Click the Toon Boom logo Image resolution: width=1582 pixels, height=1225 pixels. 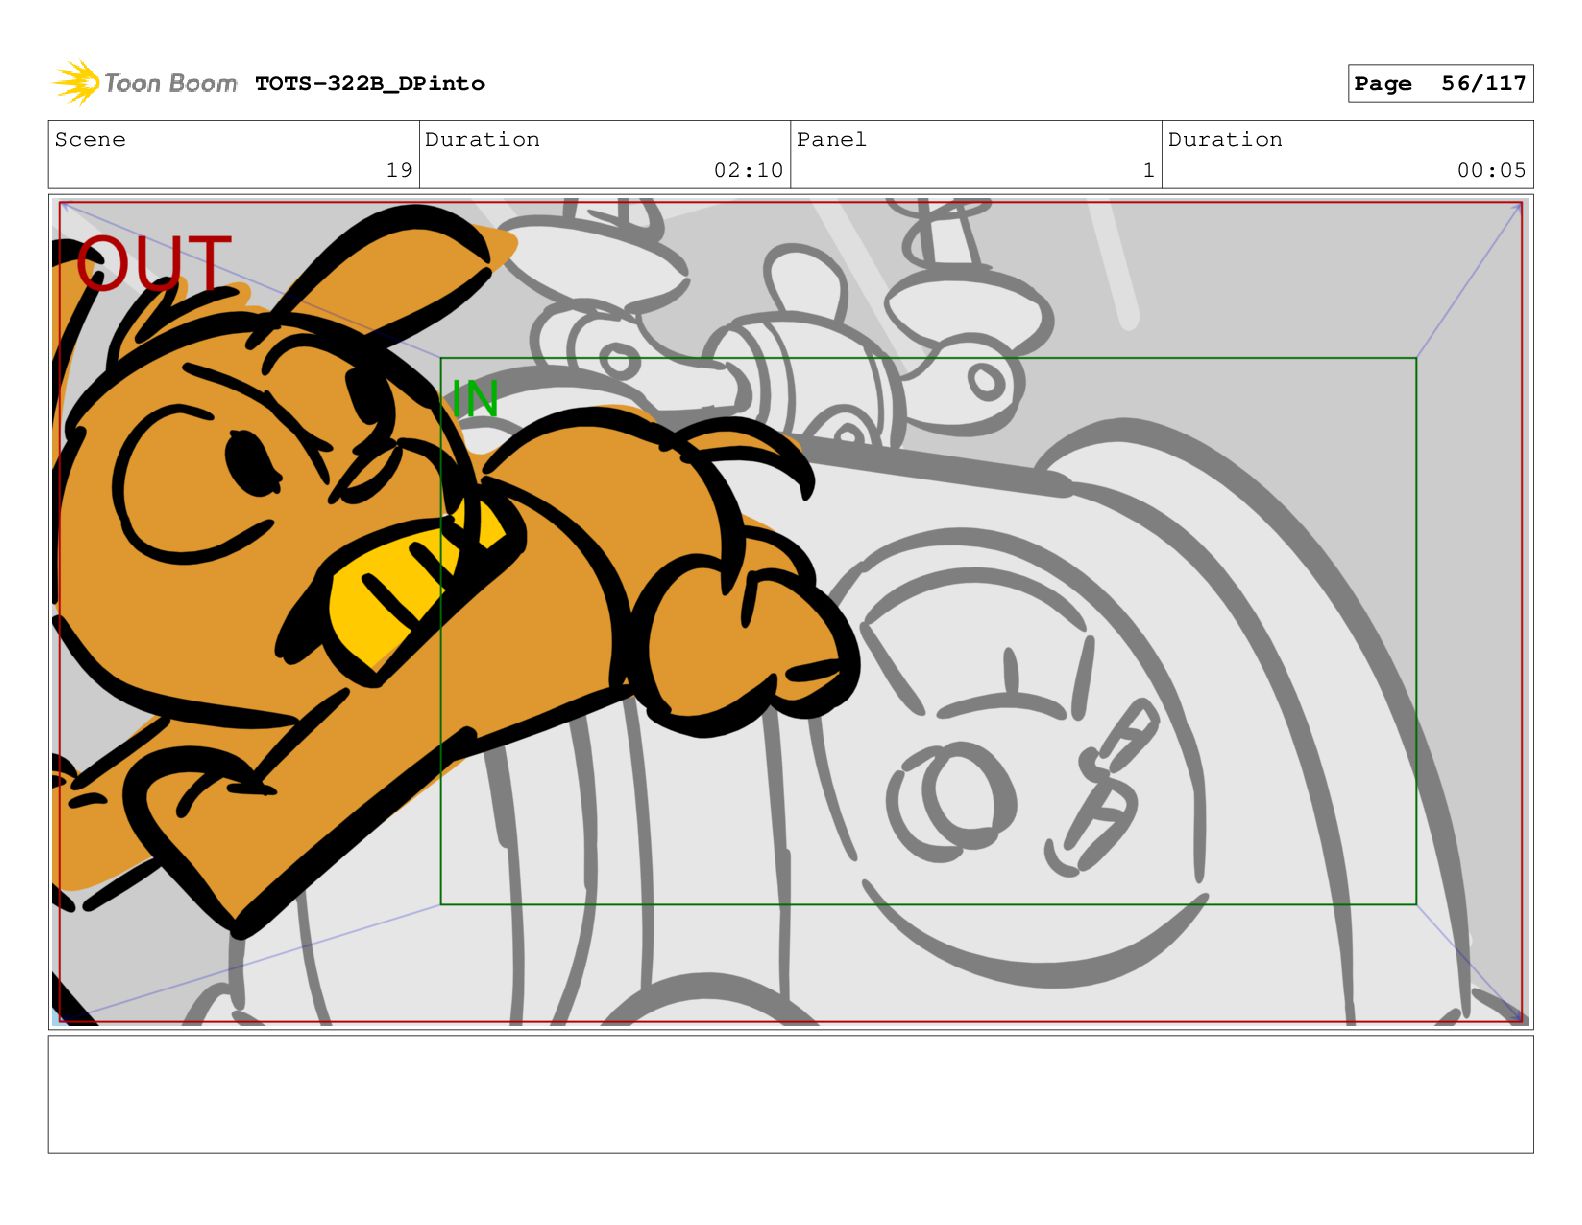pos(145,83)
